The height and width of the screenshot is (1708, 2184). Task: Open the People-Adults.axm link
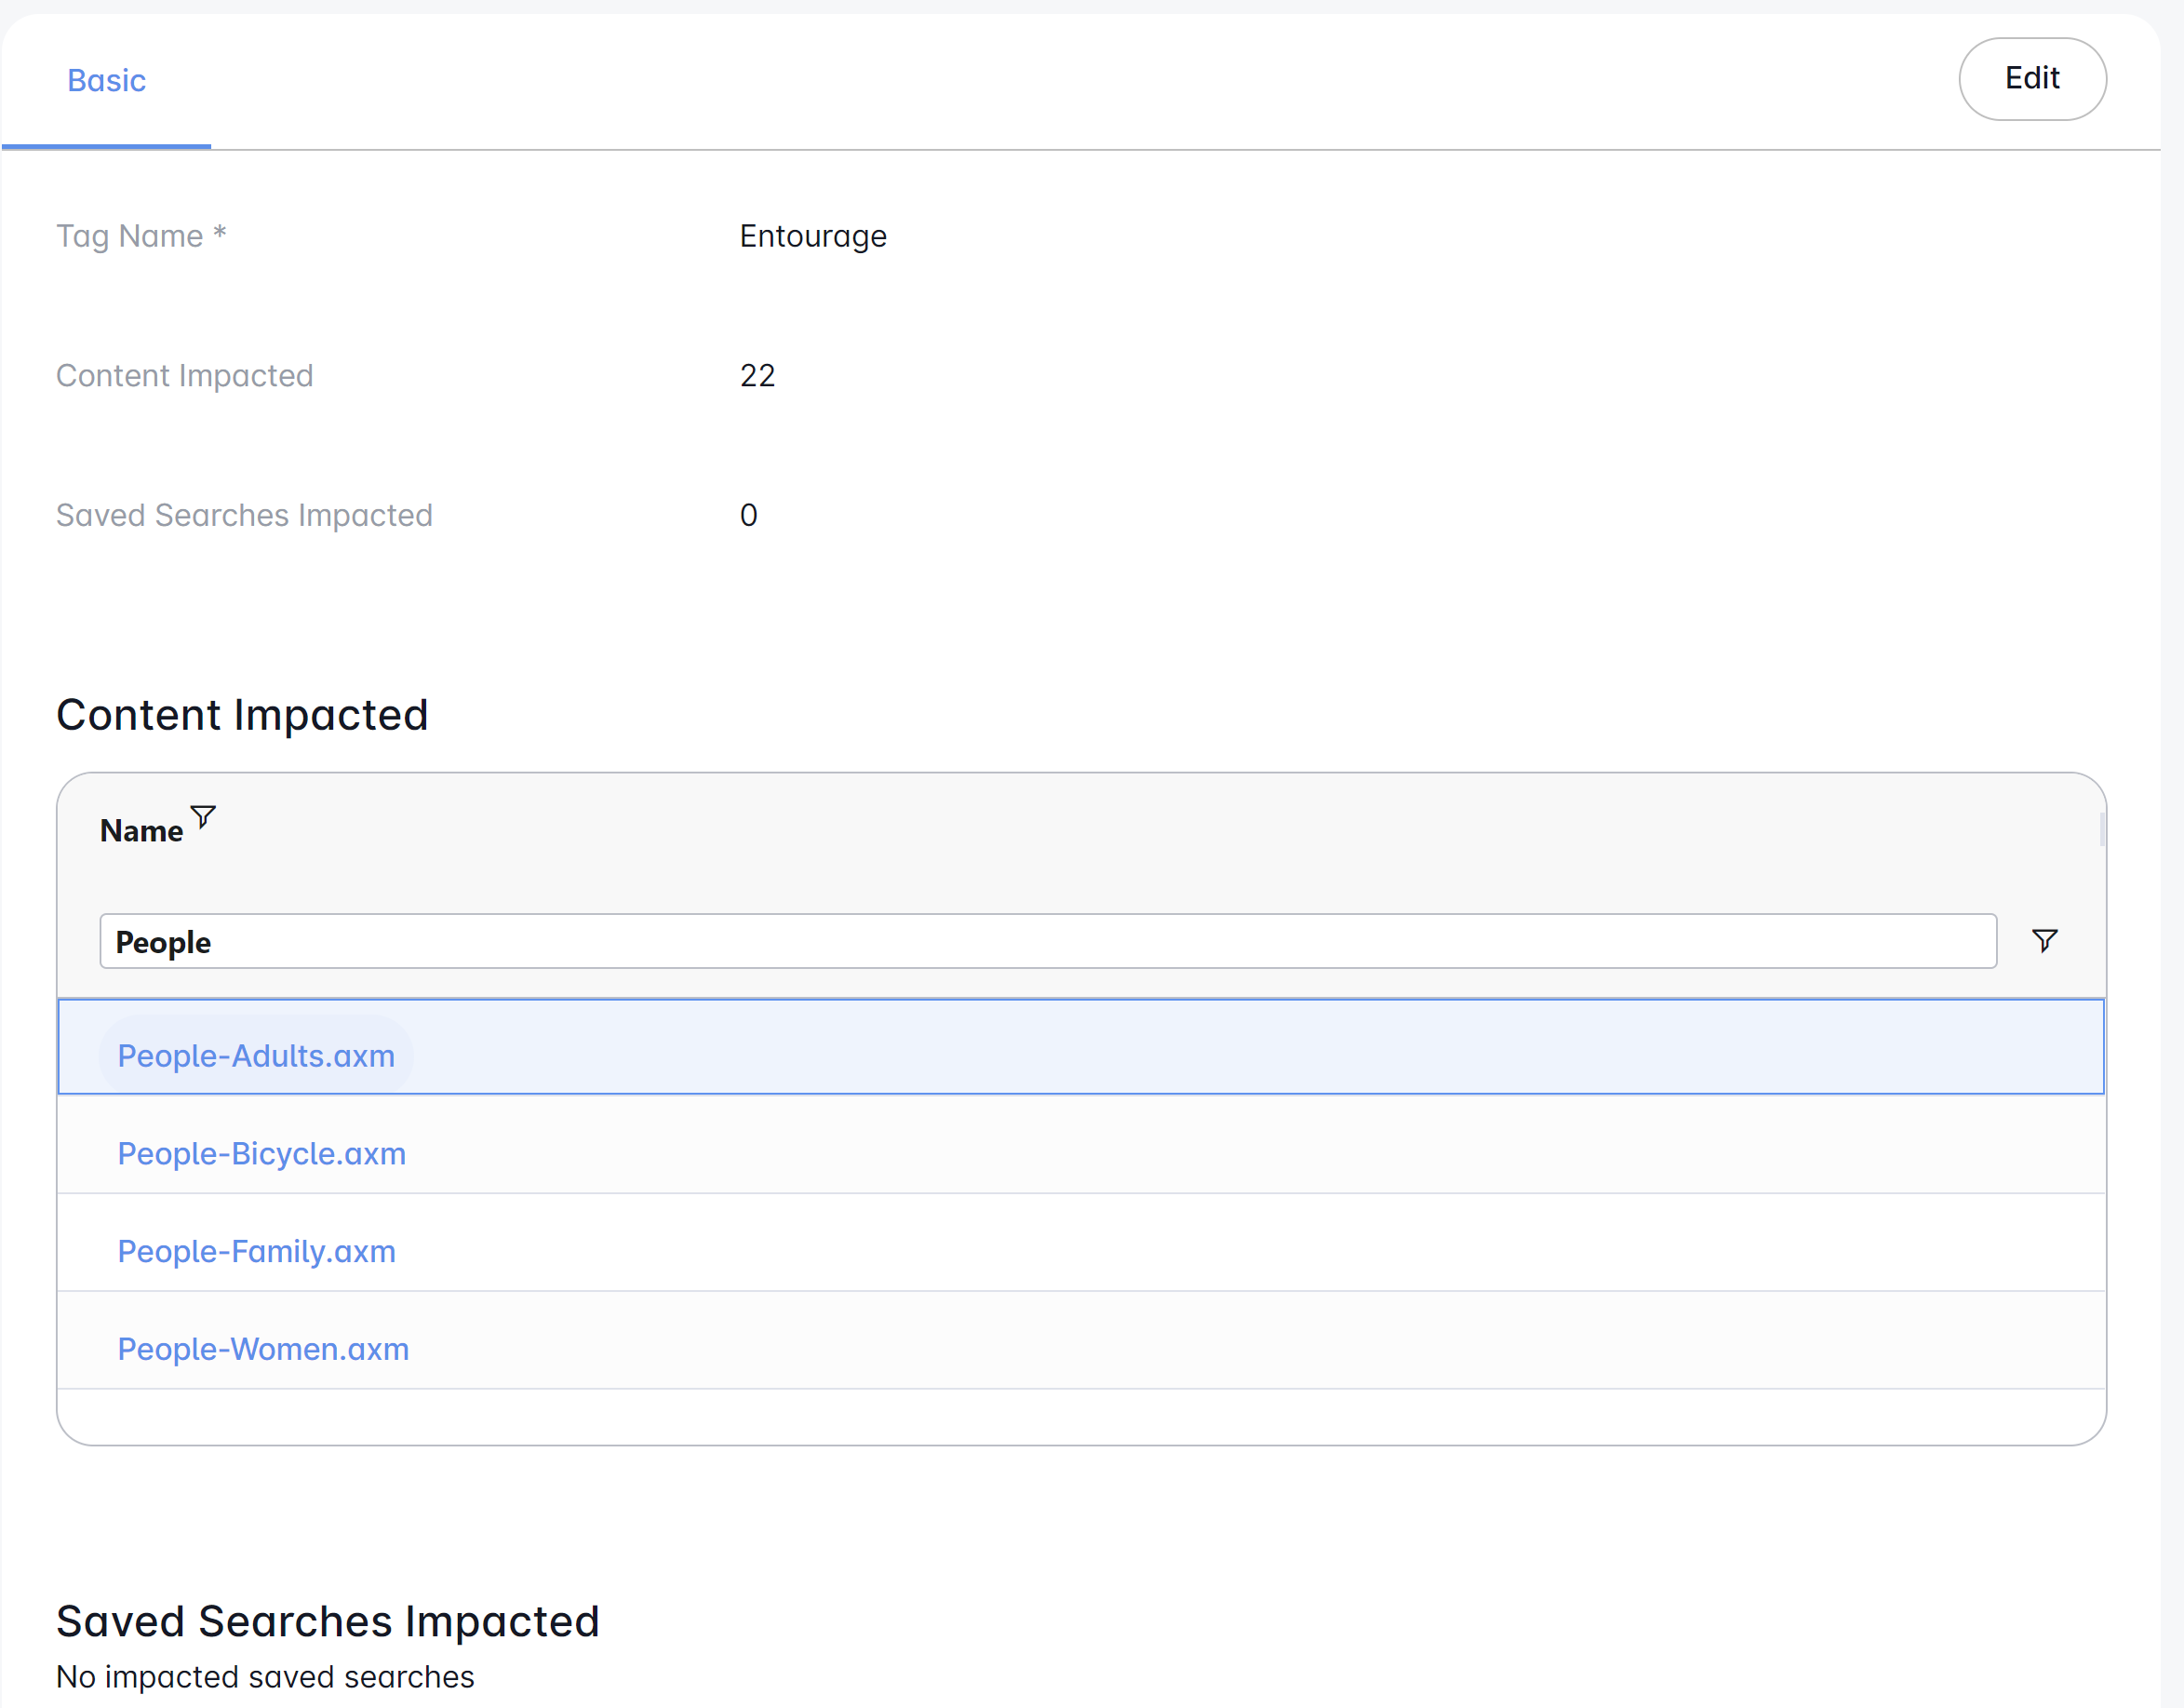click(256, 1056)
